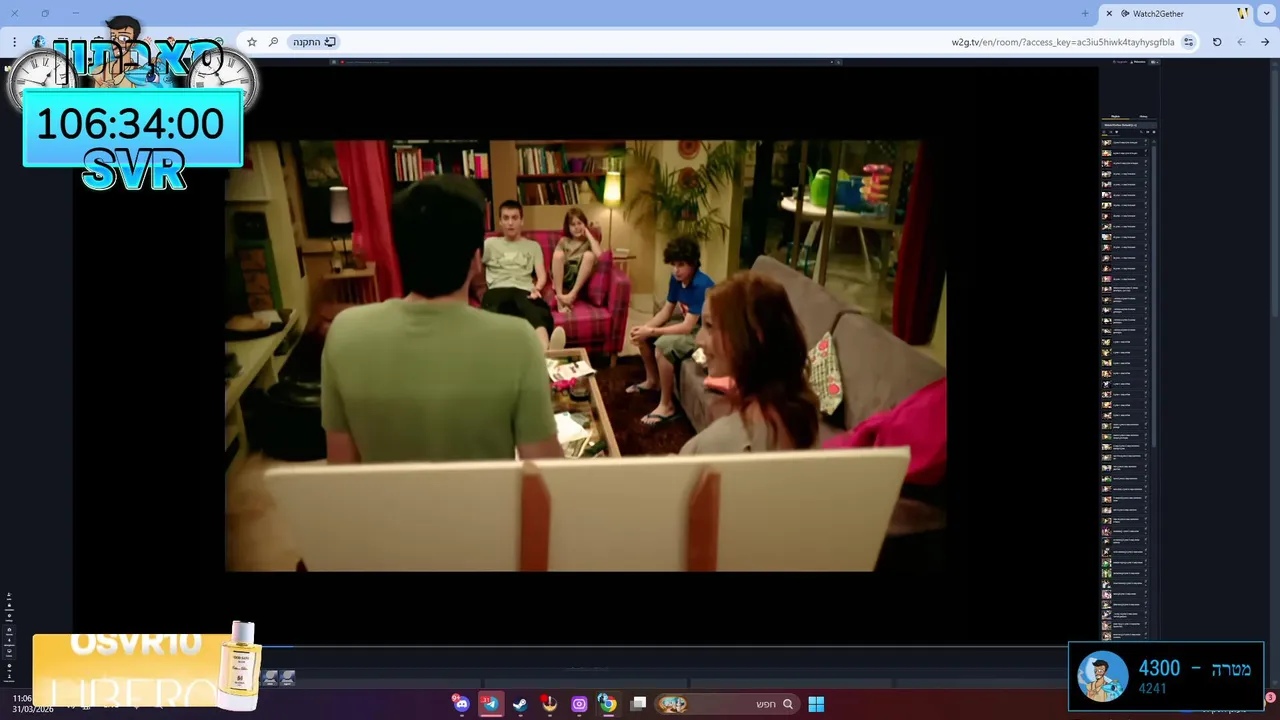Image resolution: width=1280 pixels, height=720 pixels.
Task: Click the taskbar search box חפש
Action: pos(727,704)
